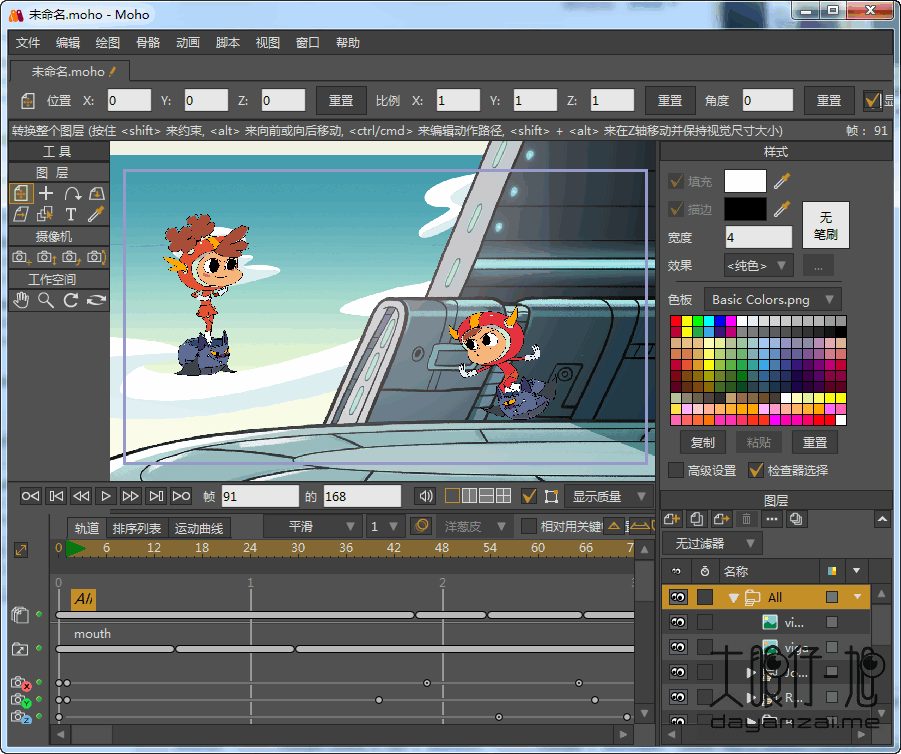This screenshot has height=754, width=901.
Task: Click 重置 button next to position Z
Action: [341, 101]
